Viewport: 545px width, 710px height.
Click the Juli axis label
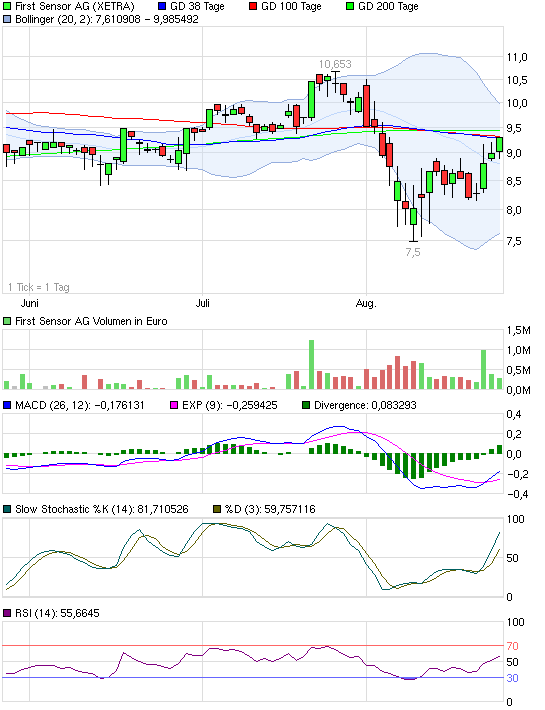click(x=202, y=303)
